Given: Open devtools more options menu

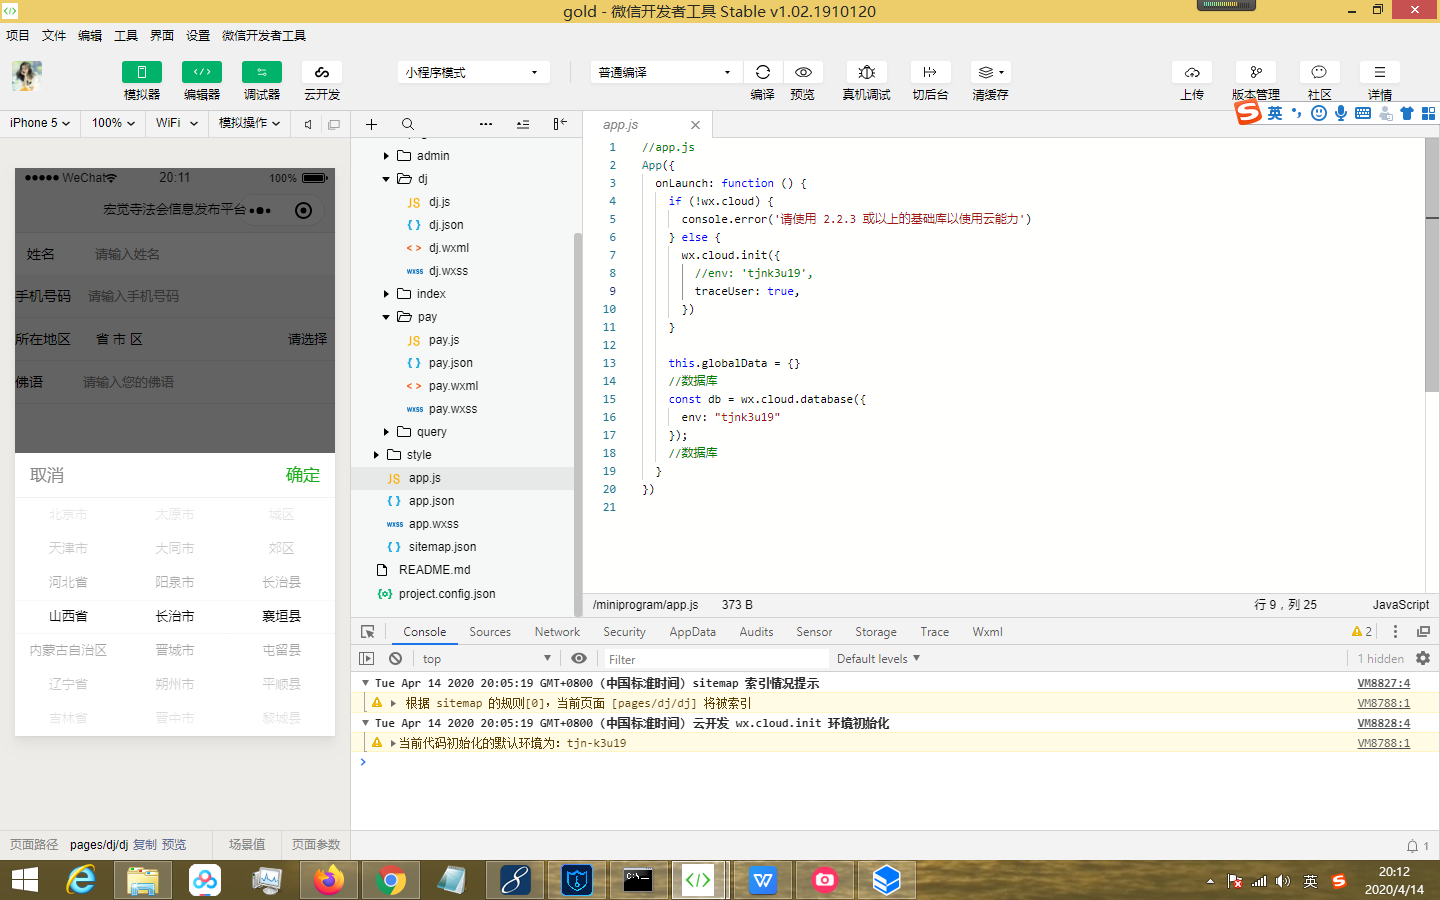Looking at the screenshot, I should (x=1395, y=632).
